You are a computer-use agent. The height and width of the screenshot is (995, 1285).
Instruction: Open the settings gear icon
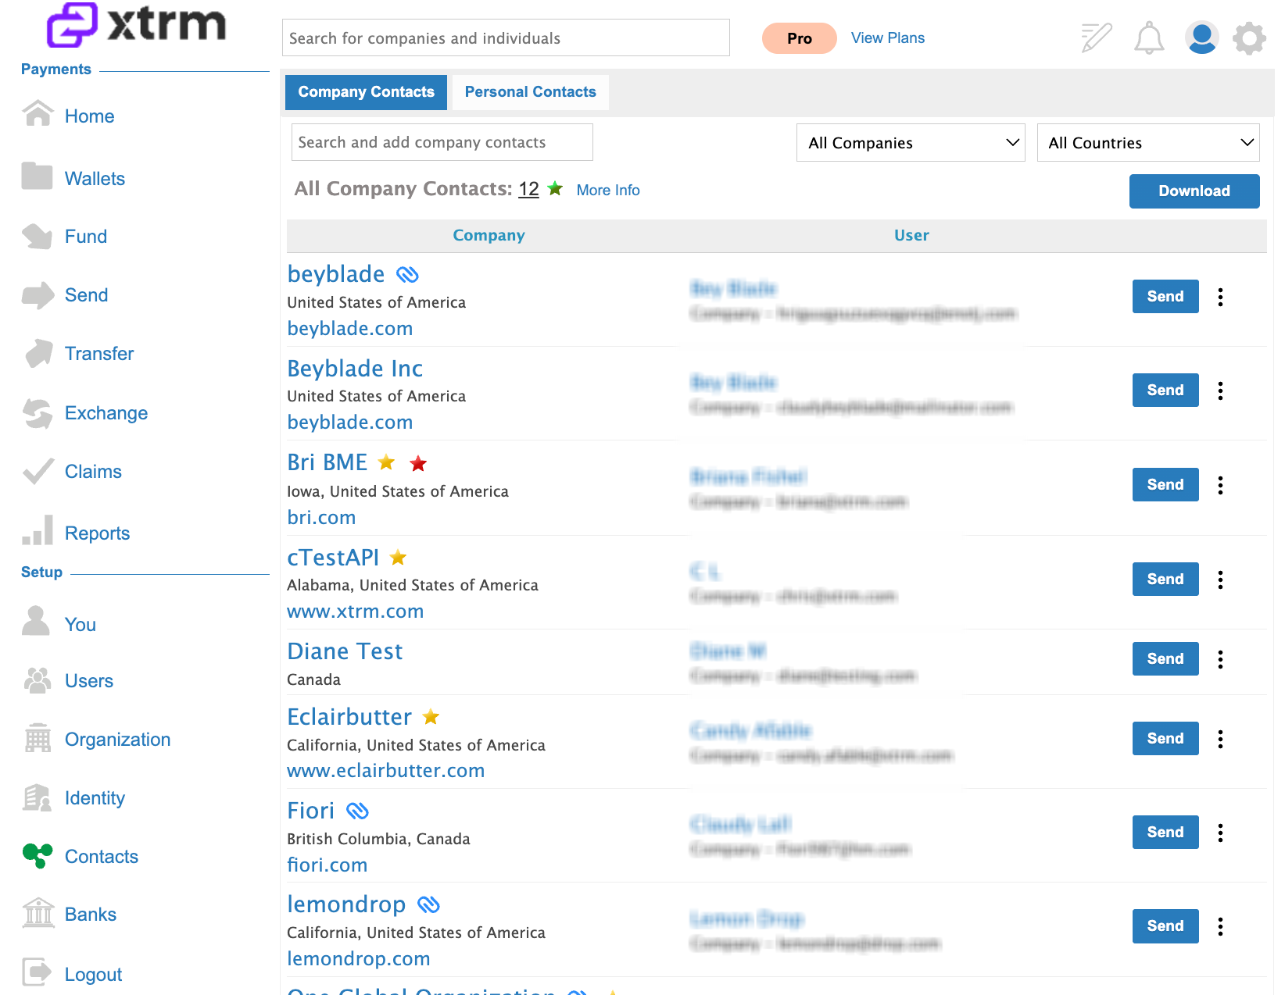pos(1249,38)
